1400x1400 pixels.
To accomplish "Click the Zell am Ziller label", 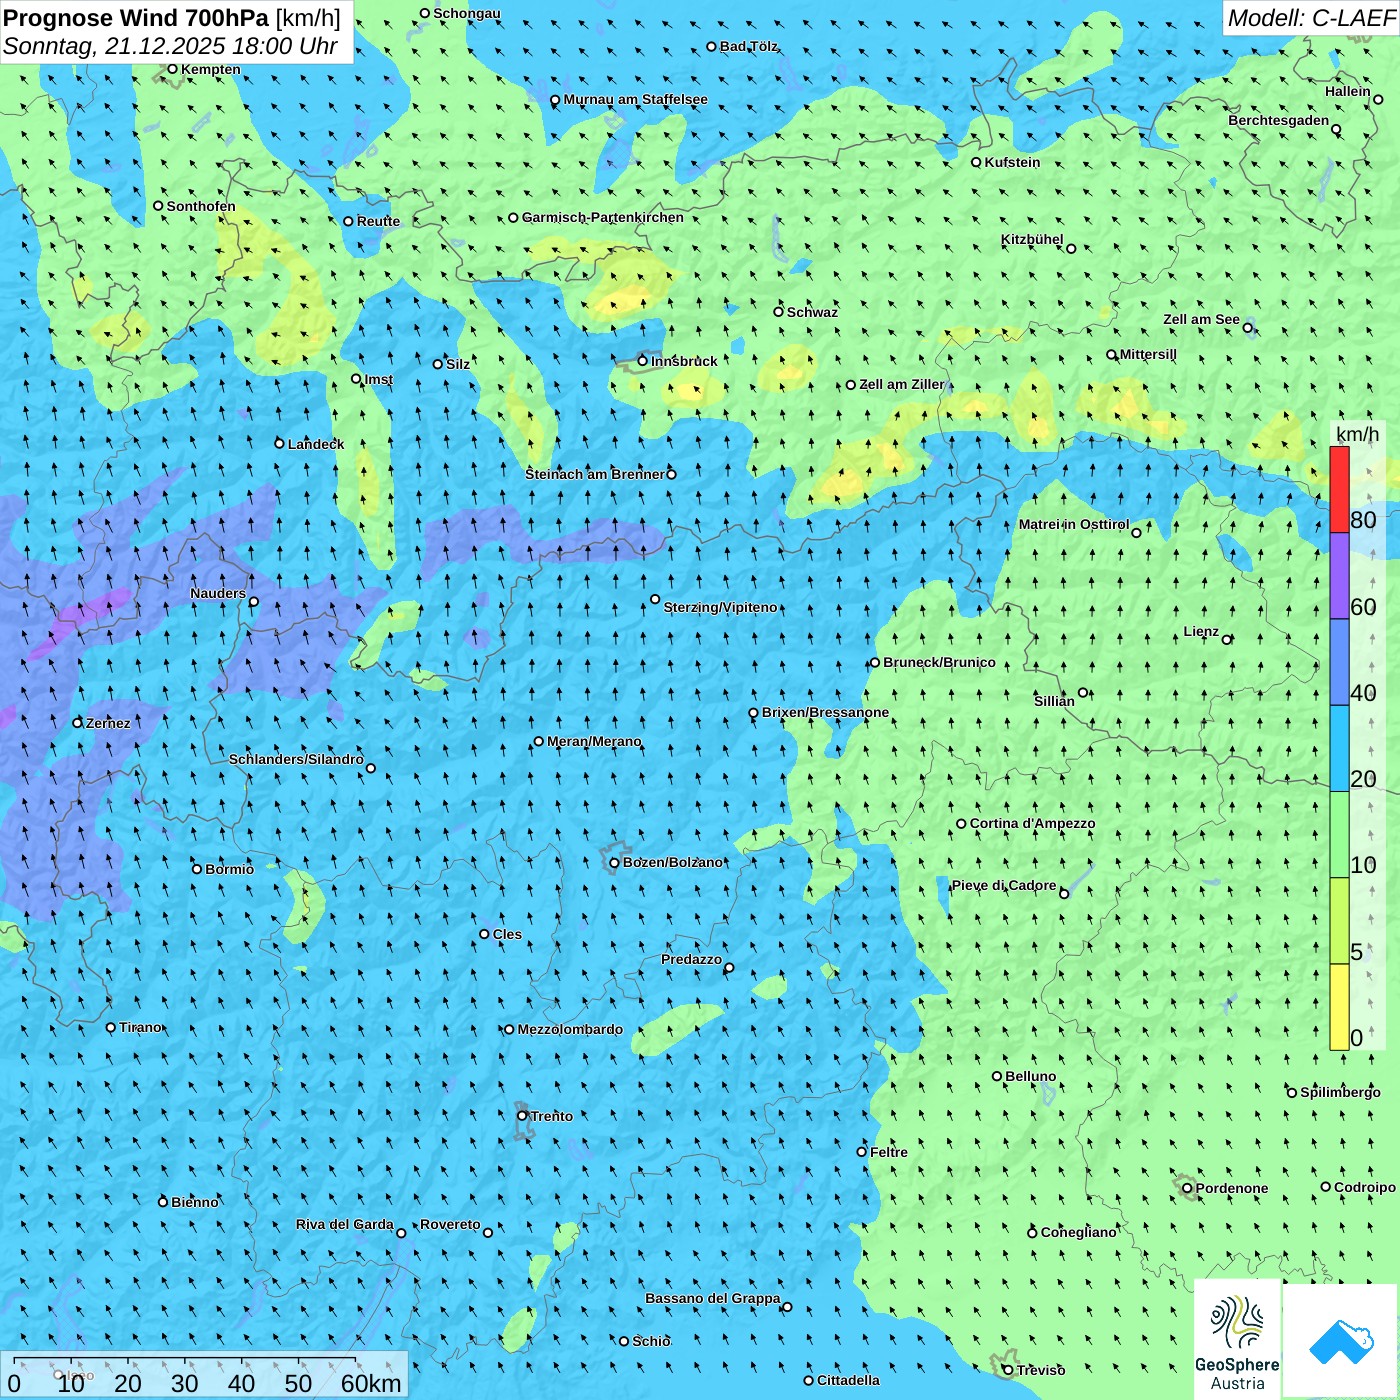I will pos(901,384).
